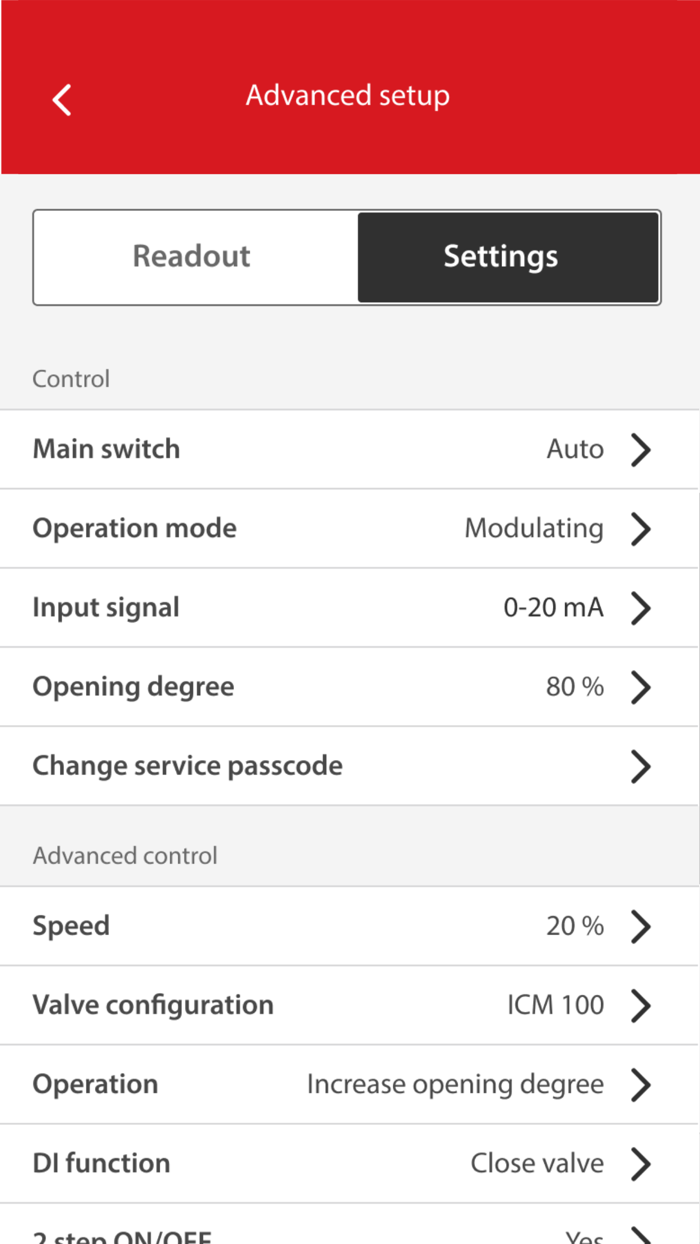Expand the Main switch row chevron
700x1244 pixels.
coord(641,449)
